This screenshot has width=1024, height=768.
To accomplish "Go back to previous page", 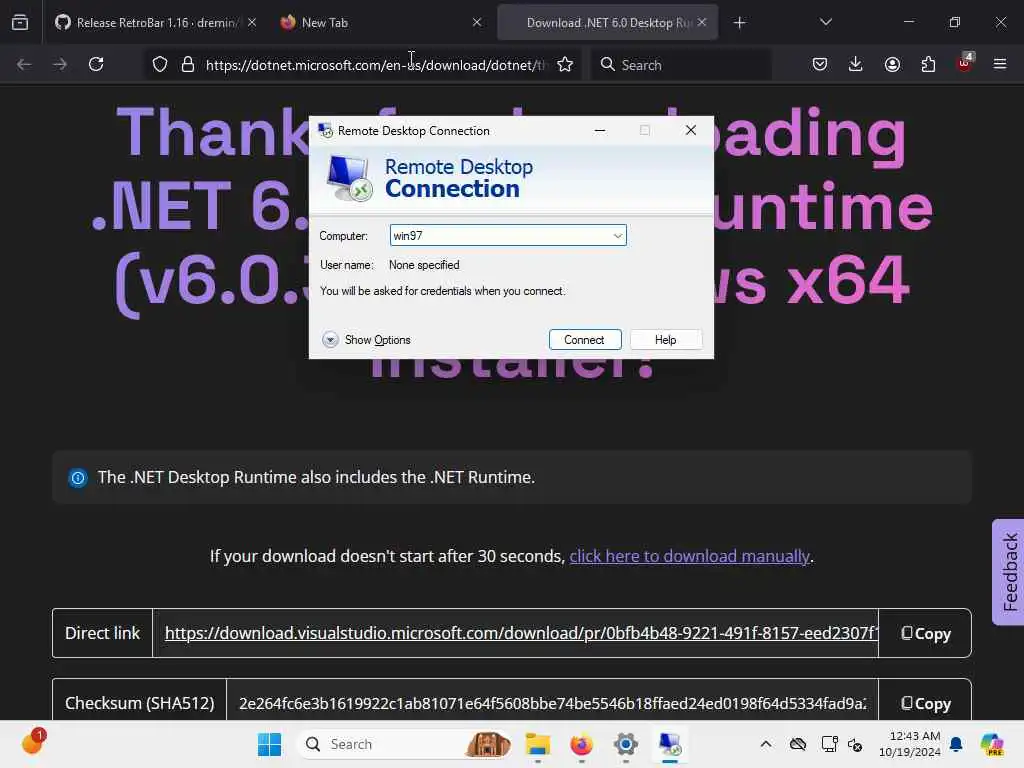I will pos(24,64).
